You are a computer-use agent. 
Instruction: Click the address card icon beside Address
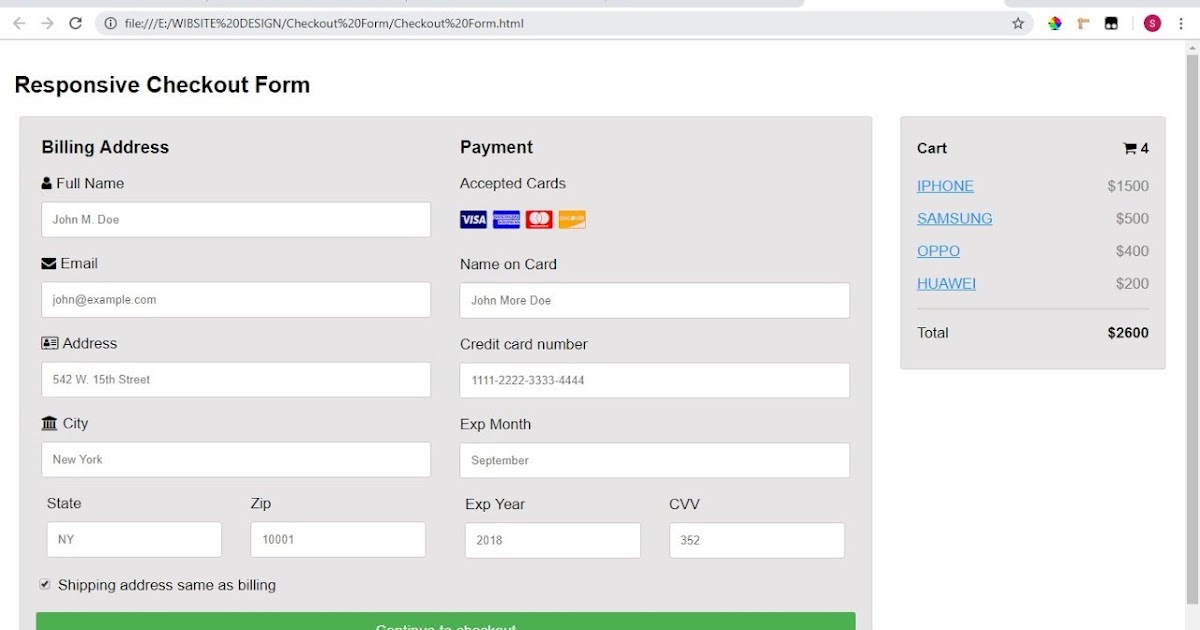point(51,343)
